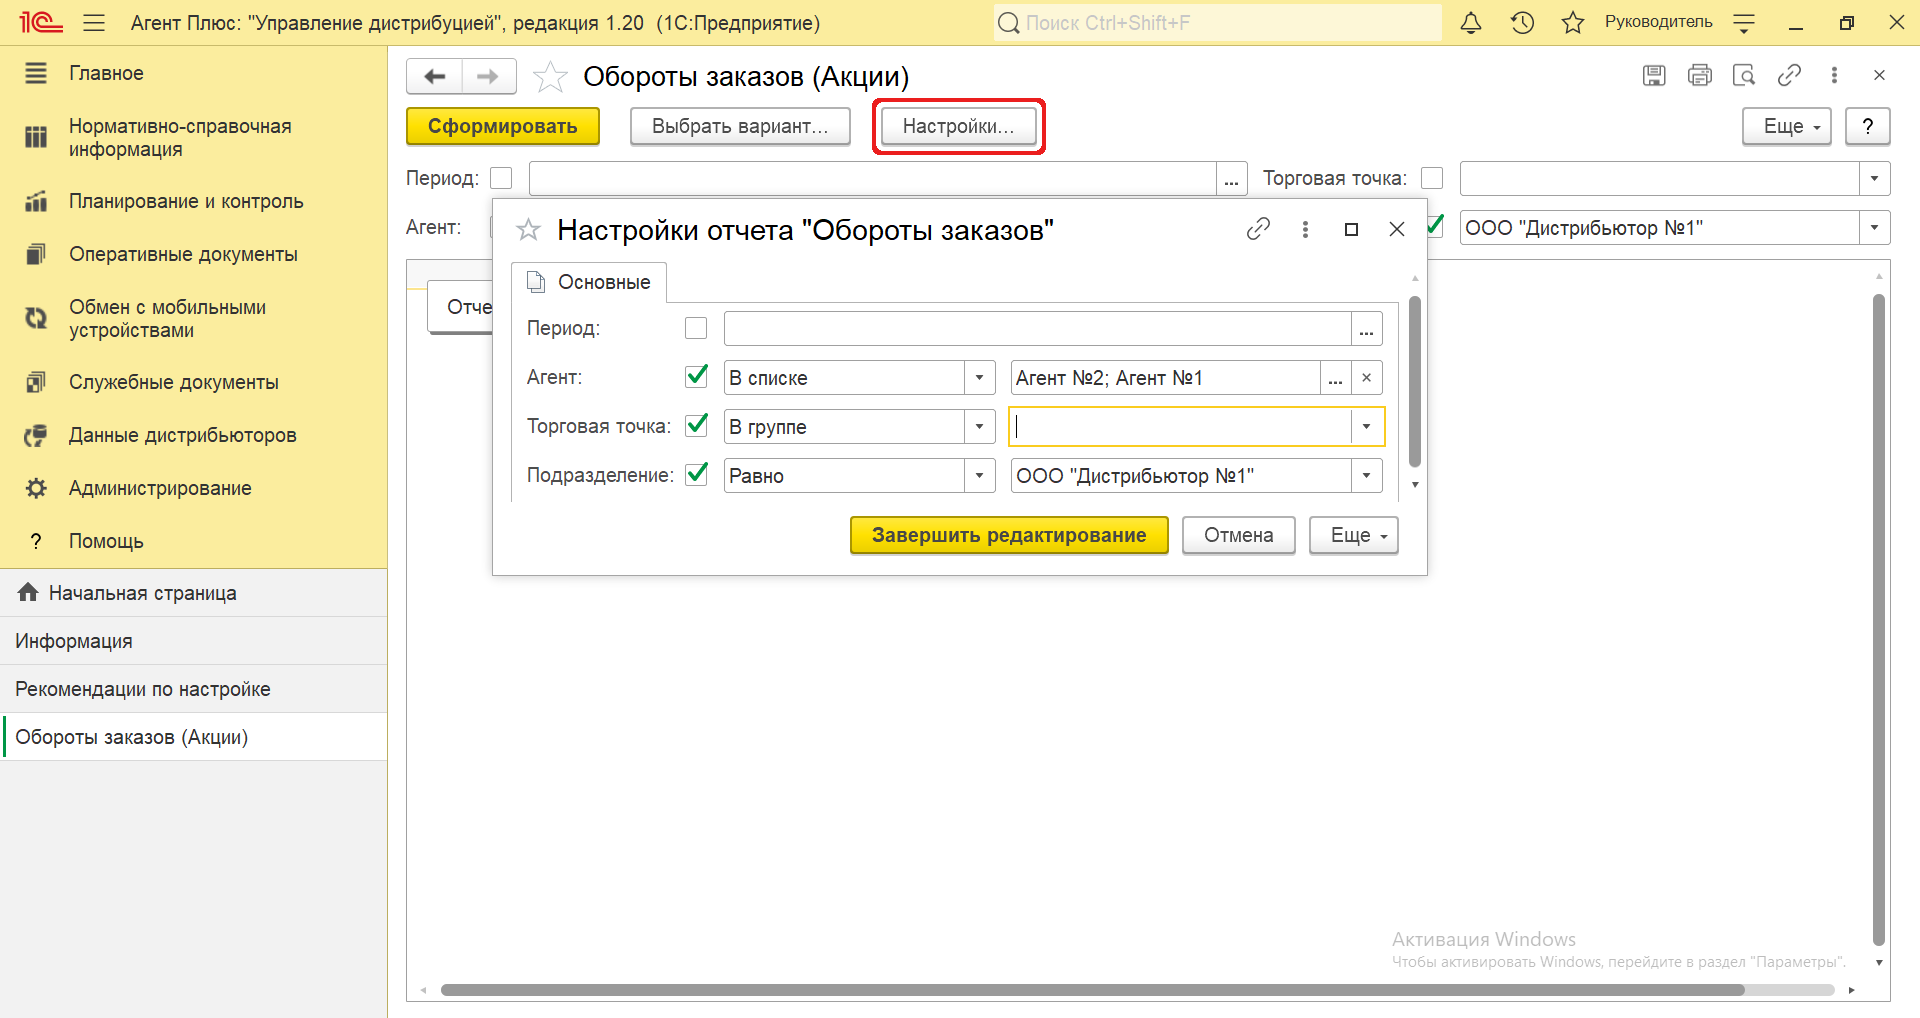Toggle Период checkbox in report header

point(501,178)
